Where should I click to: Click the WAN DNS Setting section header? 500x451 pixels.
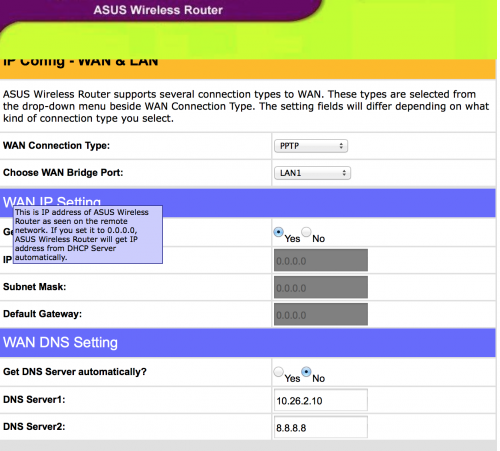pos(248,343)
